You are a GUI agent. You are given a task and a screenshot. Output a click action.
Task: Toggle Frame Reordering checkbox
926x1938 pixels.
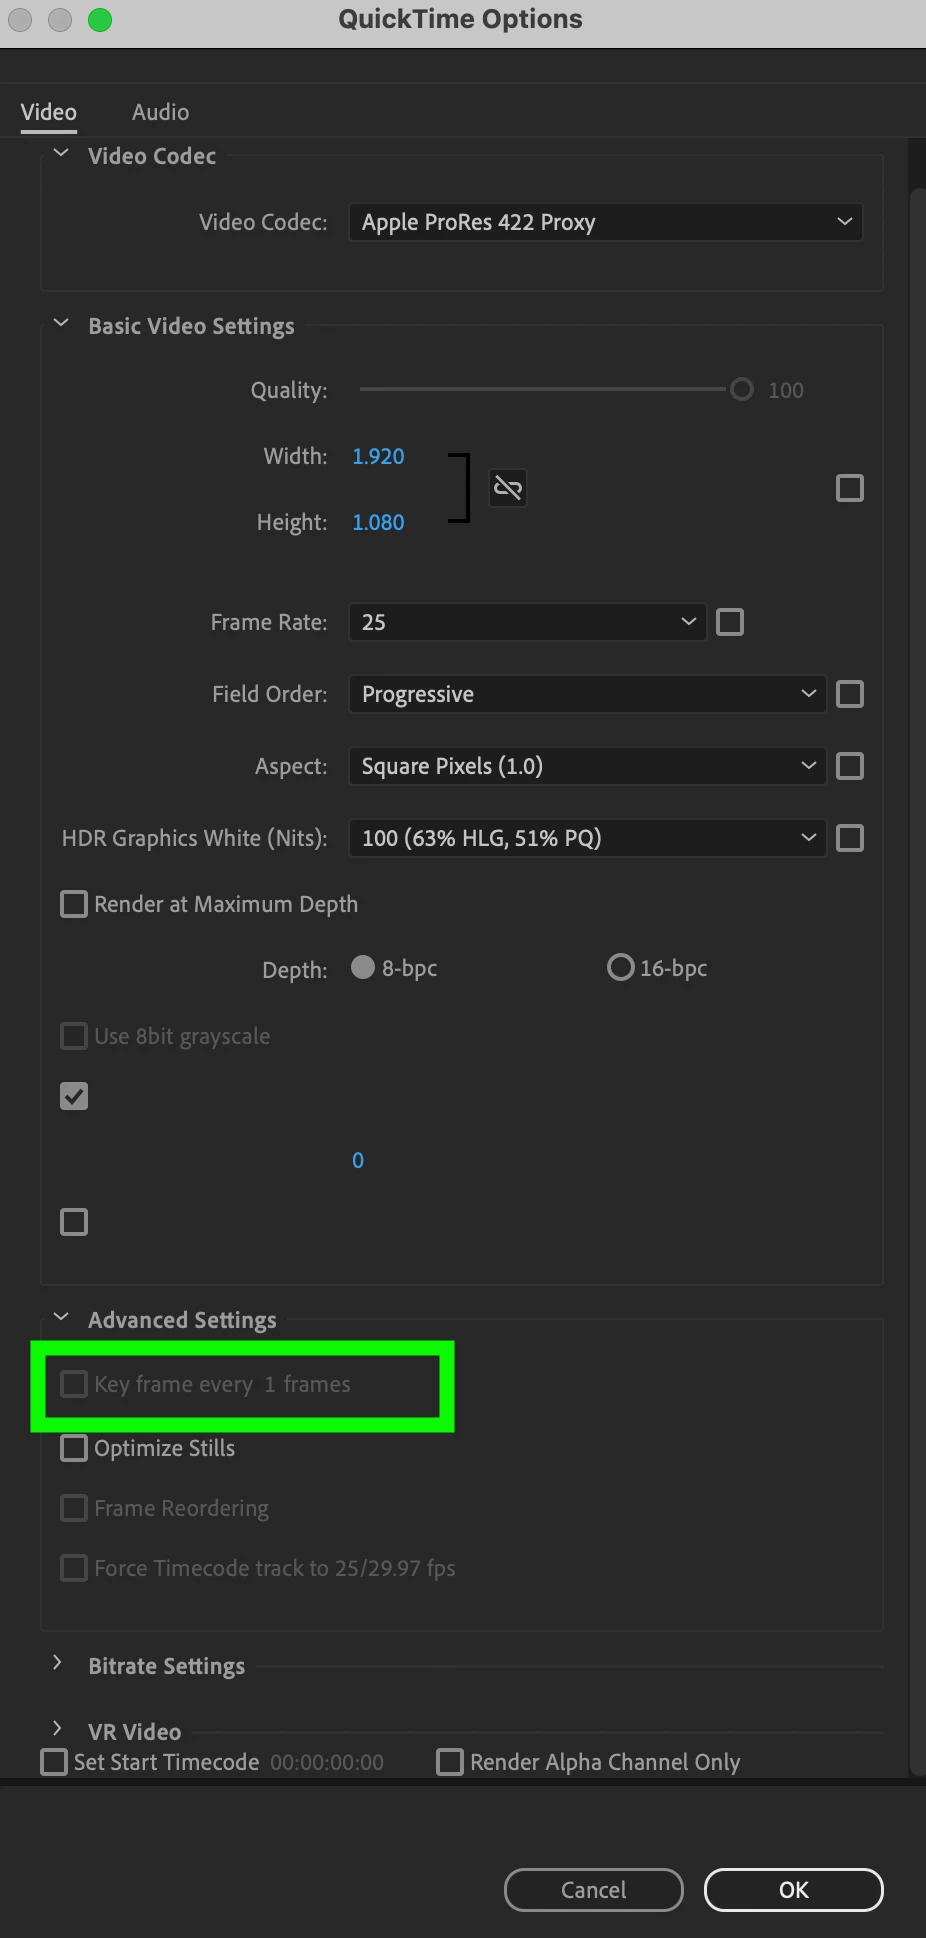74,1508
